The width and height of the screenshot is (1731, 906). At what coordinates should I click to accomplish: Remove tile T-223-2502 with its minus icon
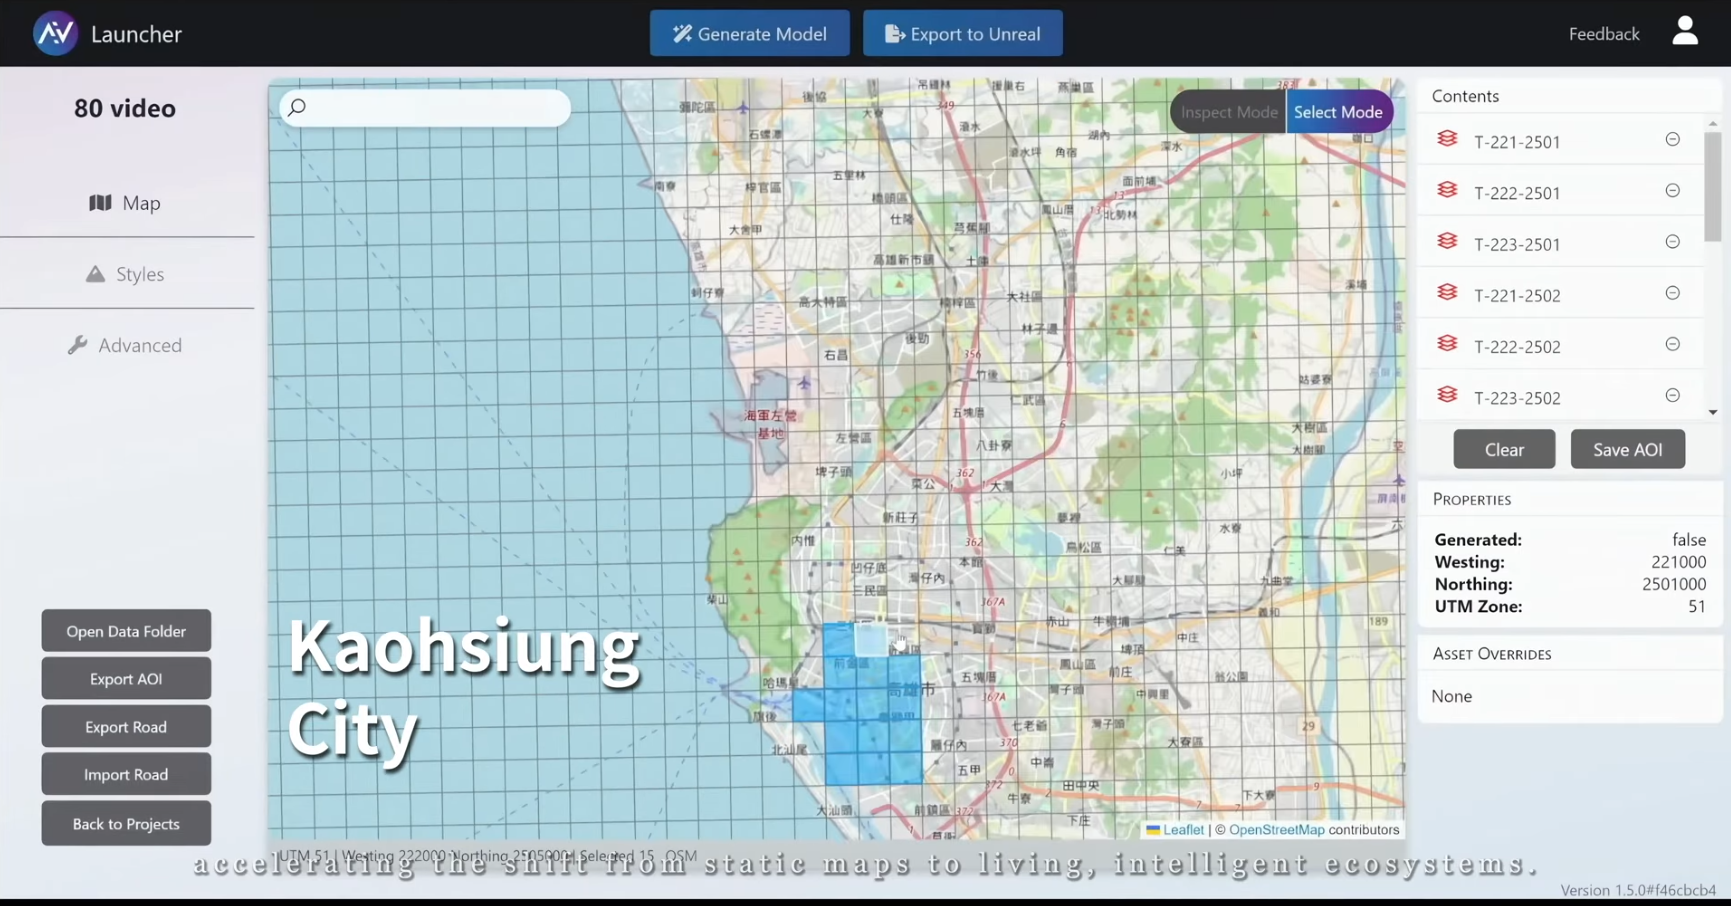[1672, 396]
